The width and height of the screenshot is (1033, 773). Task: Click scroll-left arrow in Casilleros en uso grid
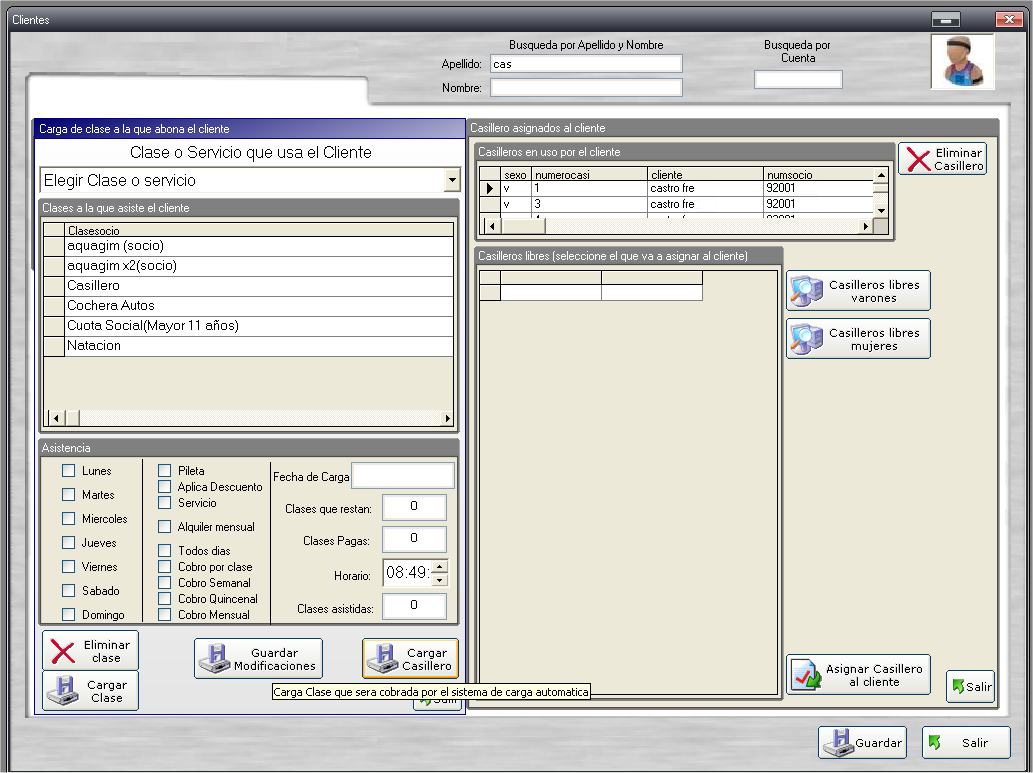pyautogui.click(x=491, y=226)
